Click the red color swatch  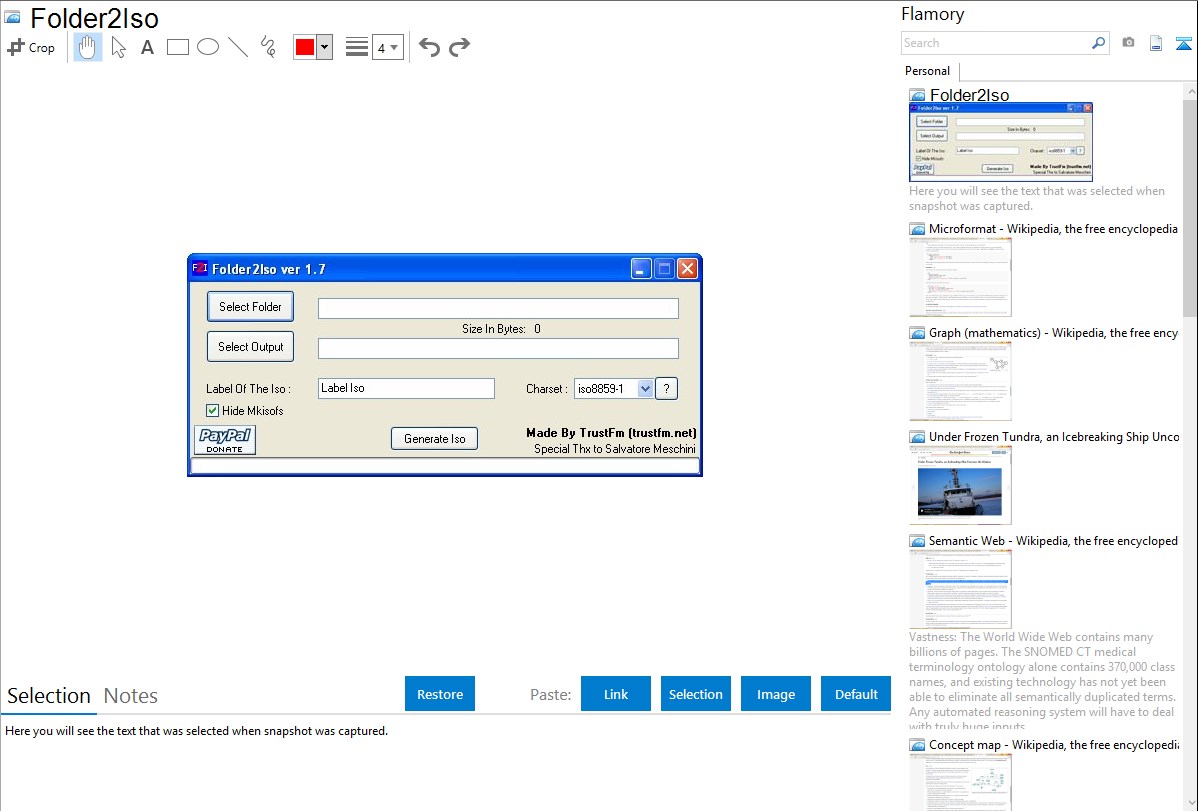(305, 47)
